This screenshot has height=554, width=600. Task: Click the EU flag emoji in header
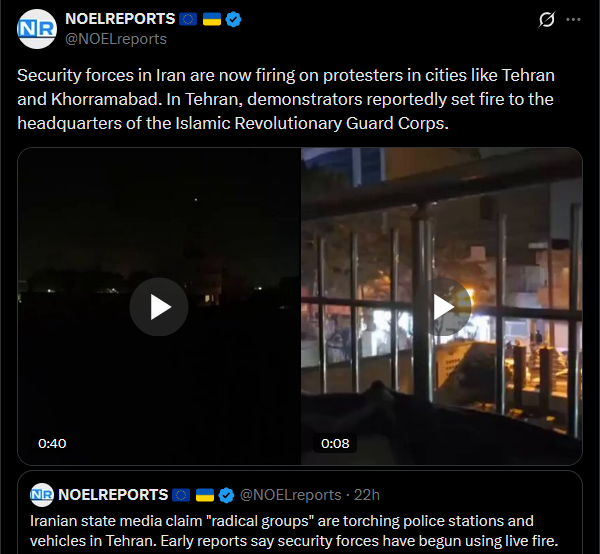pyautogui.click(x=188, y=19)
